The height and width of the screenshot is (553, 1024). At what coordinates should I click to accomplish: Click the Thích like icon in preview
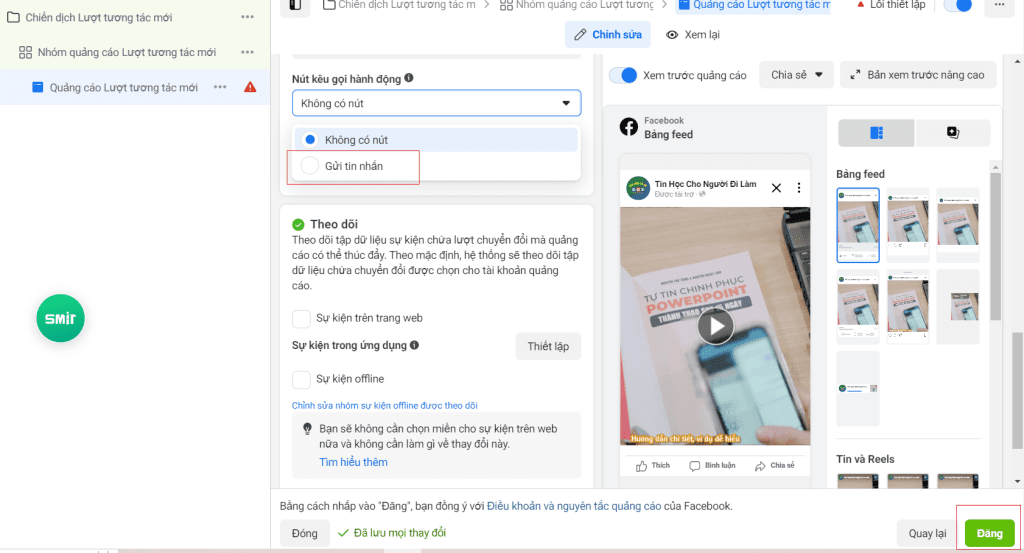[641, 466]
